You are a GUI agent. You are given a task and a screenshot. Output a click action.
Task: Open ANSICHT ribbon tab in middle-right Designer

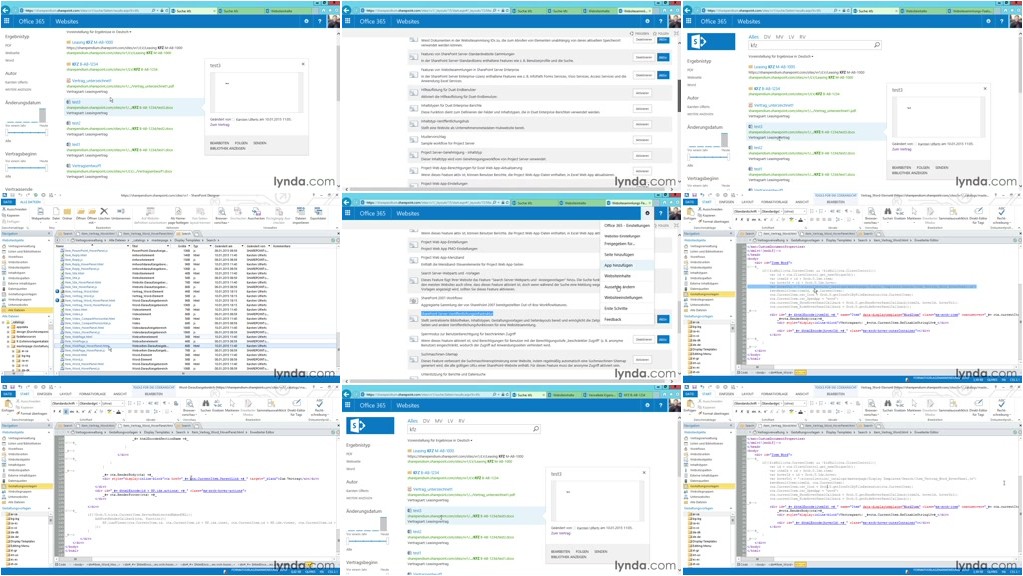802,202
